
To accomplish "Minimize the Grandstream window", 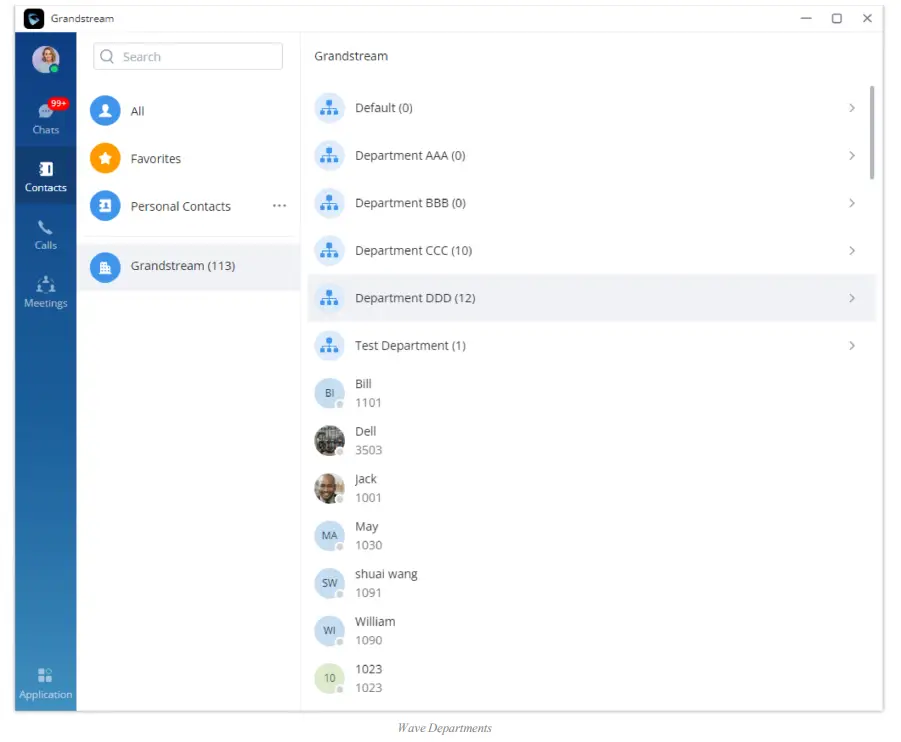I will pyautogui.click(x=806, y=18).
